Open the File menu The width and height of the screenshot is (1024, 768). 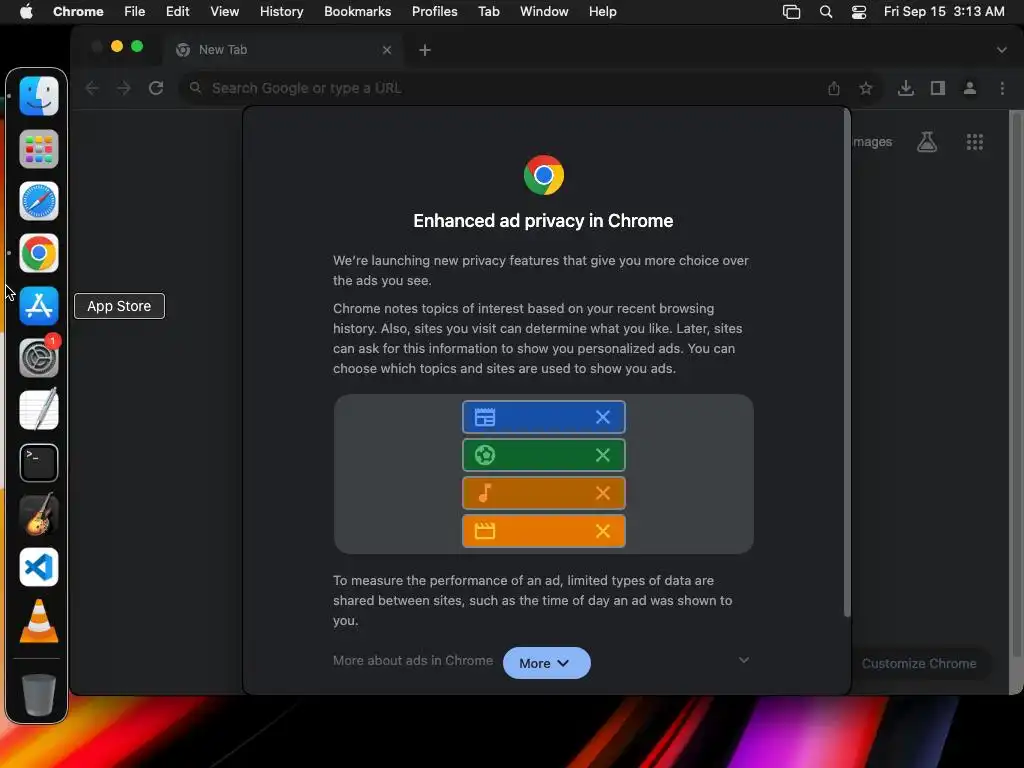coord(135,12)
